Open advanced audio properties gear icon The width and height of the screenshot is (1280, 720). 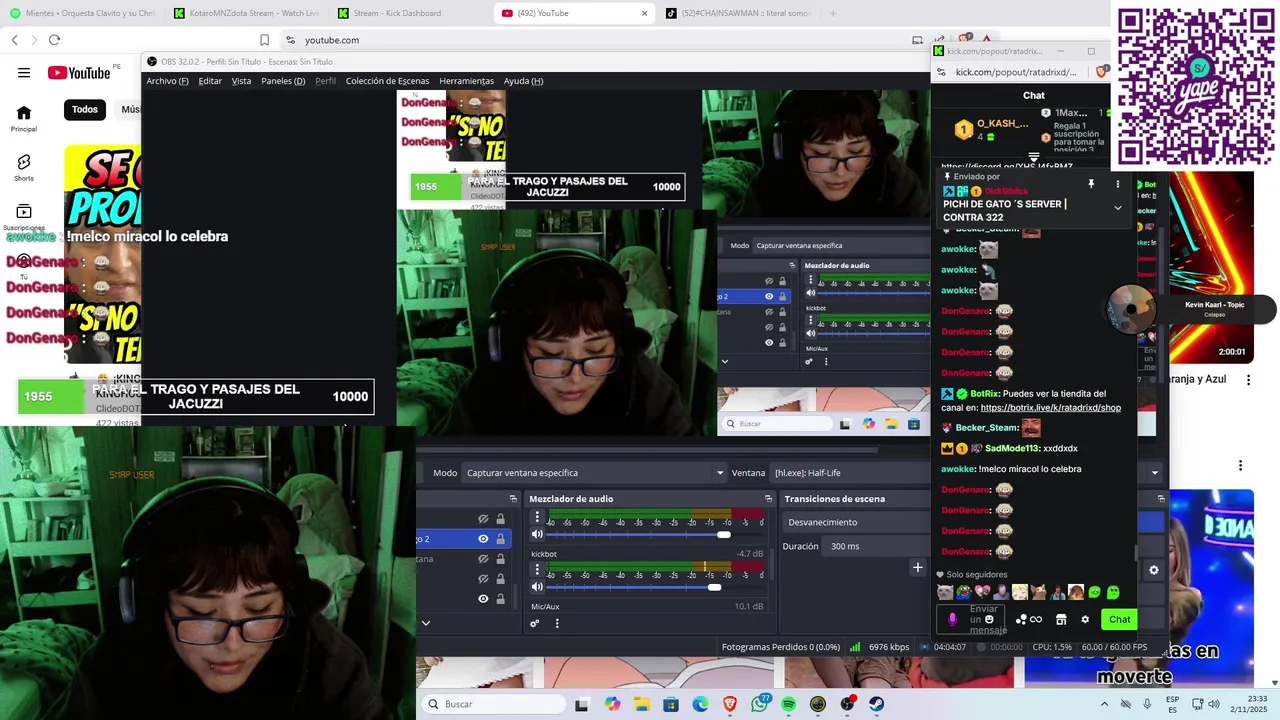(534, 623)
